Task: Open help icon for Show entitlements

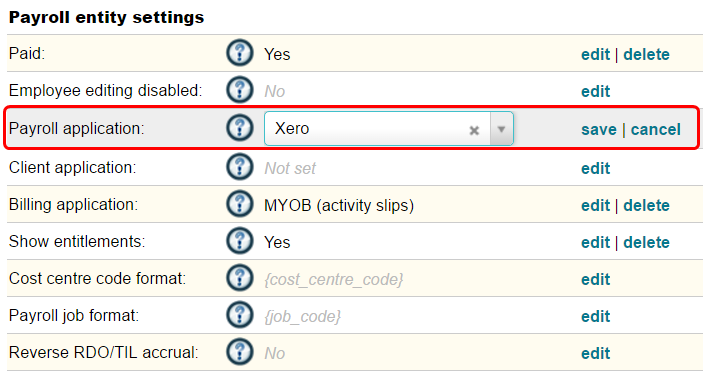Action: [240, 241]
